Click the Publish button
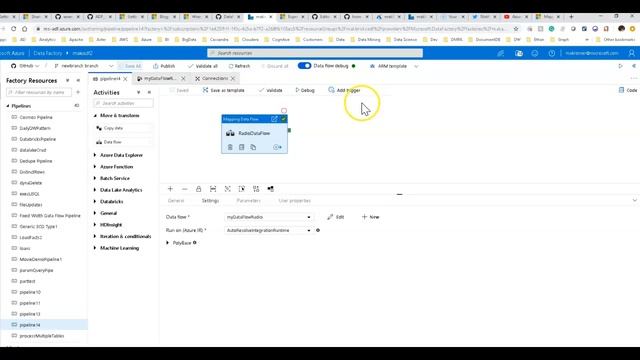Image resolution: width=640 pixels, height=360 pixels. pyautogui.click(x=164, y=66)
